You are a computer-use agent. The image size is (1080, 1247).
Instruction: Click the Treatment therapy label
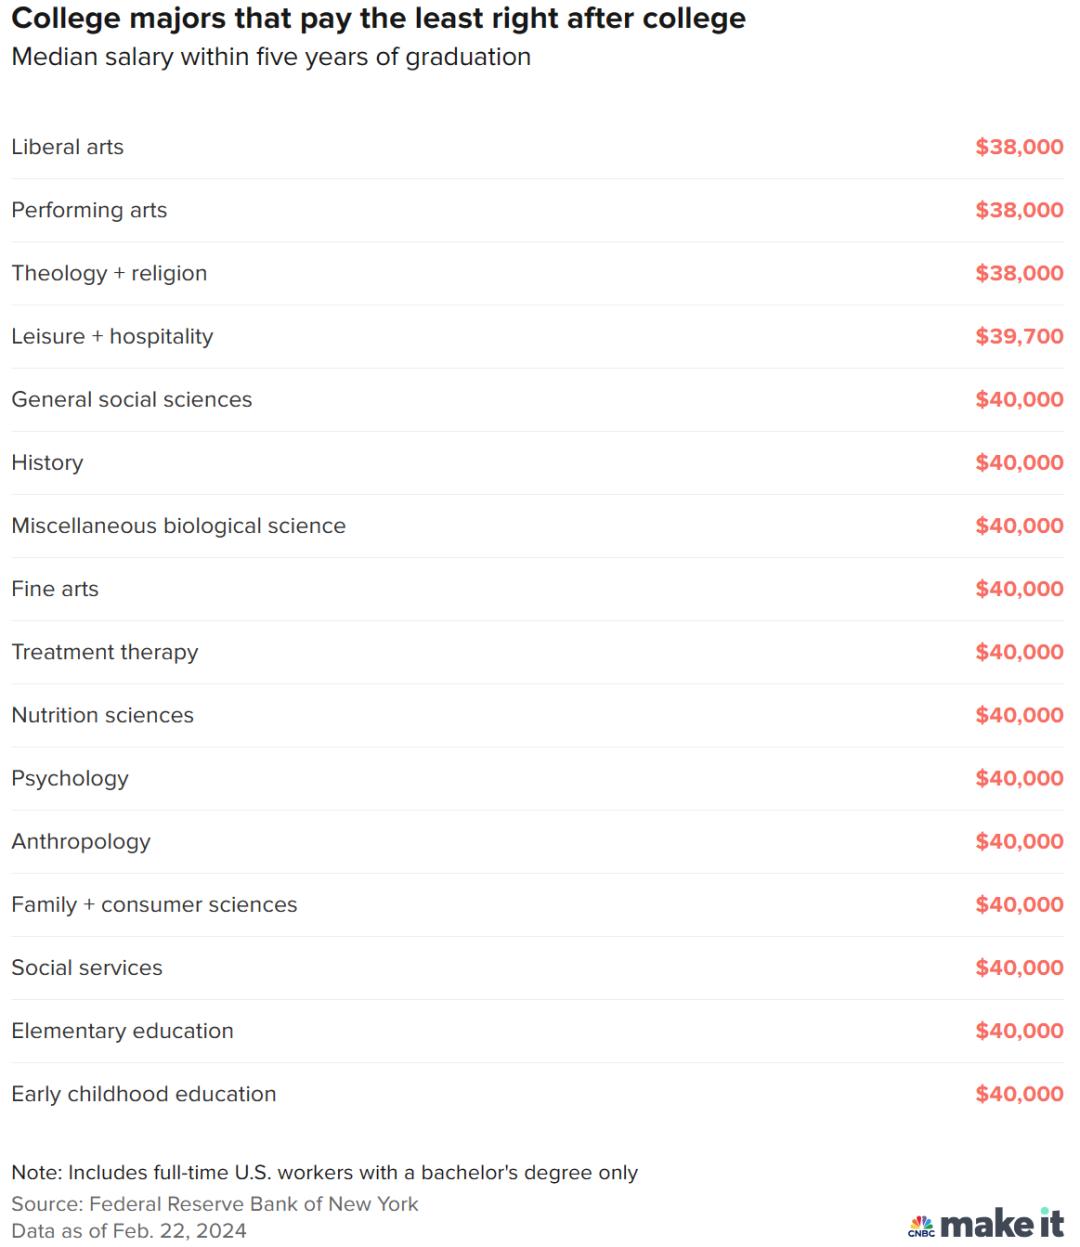tap(105, 652)
